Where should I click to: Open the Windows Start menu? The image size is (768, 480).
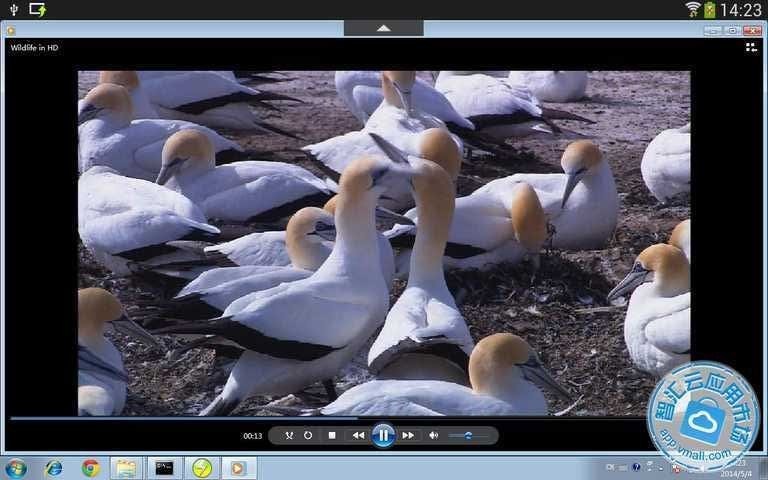click(16, 468)
